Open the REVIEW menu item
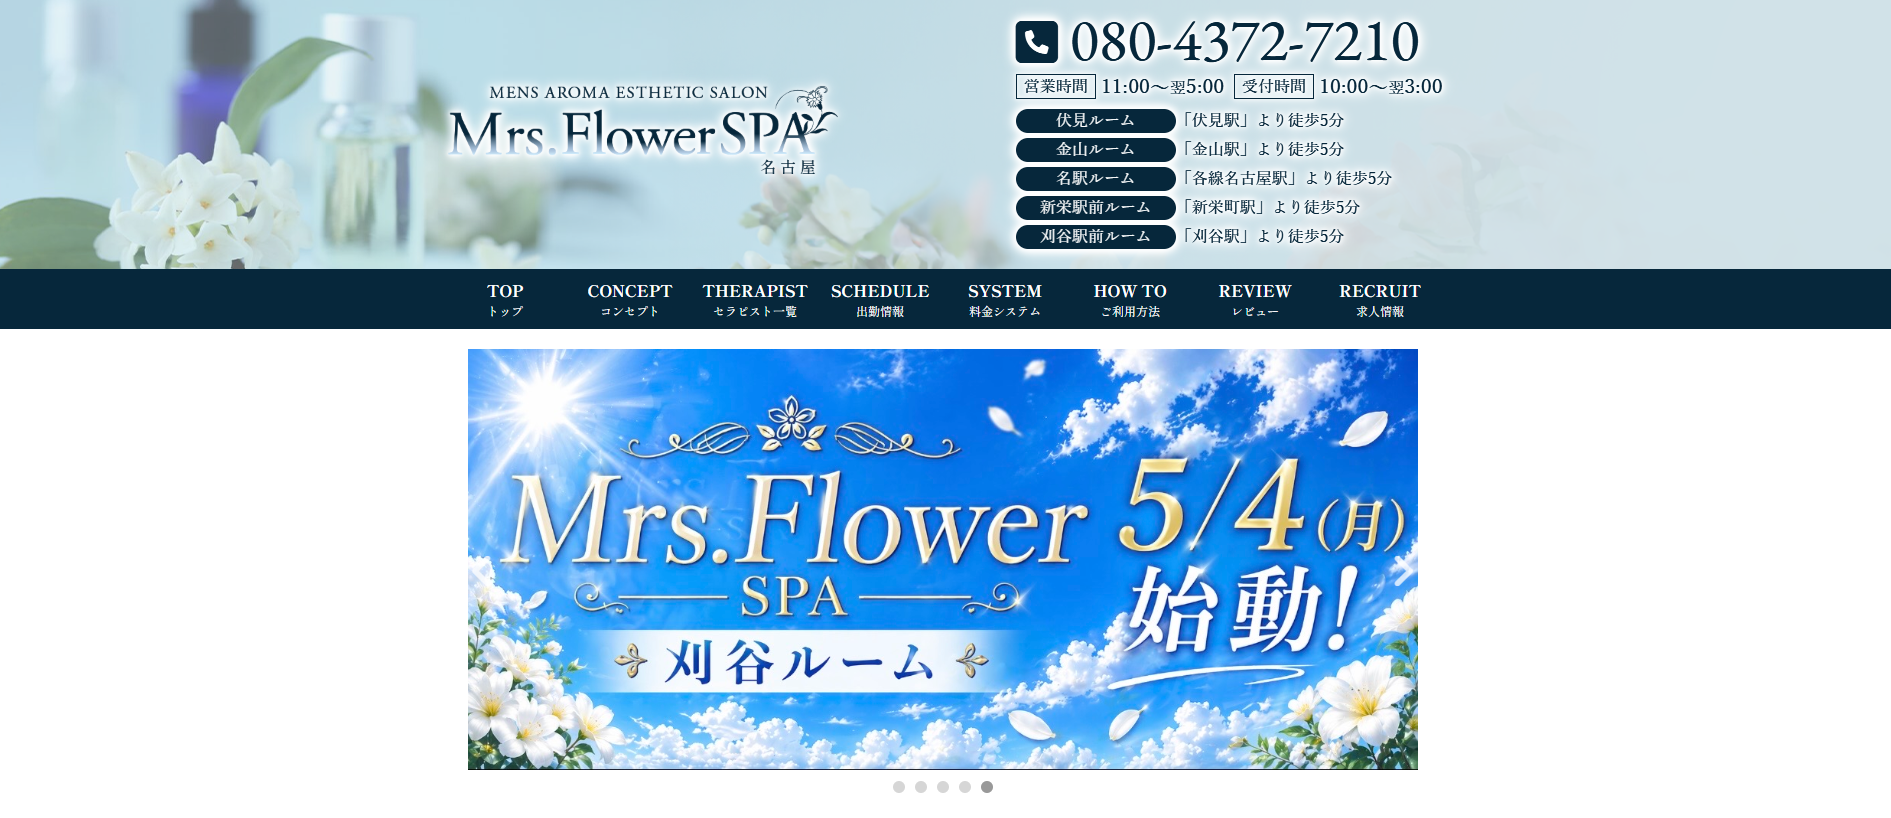 click(x=1255, y=299)
